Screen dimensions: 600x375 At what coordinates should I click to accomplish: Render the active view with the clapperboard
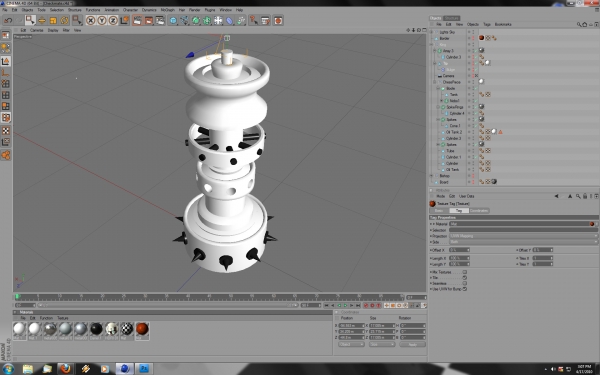click(137, 20)
